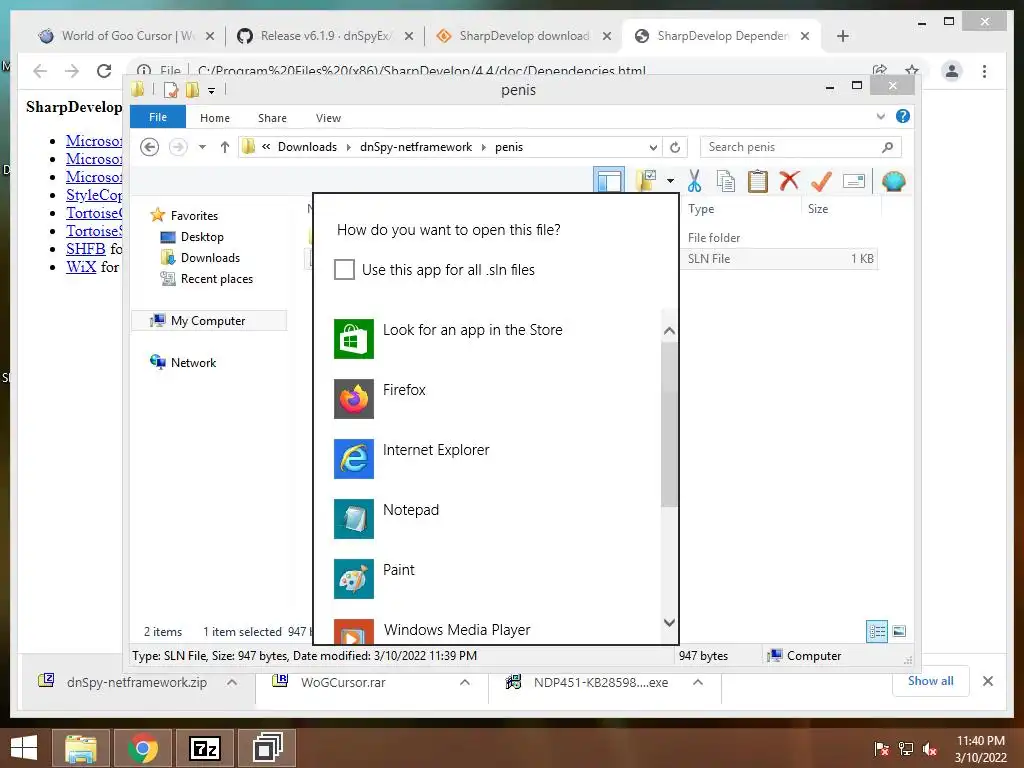Image resolution: width=1024 pixels, height=768 pixels.
Task: Go up one folder level
Action: [225, 147]
